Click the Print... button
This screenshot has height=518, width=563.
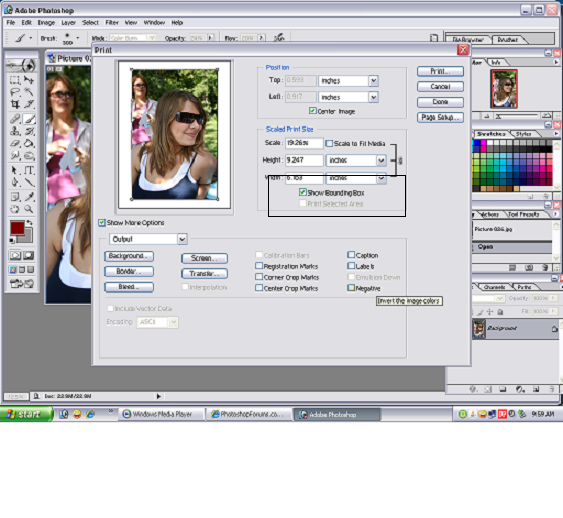440,71
